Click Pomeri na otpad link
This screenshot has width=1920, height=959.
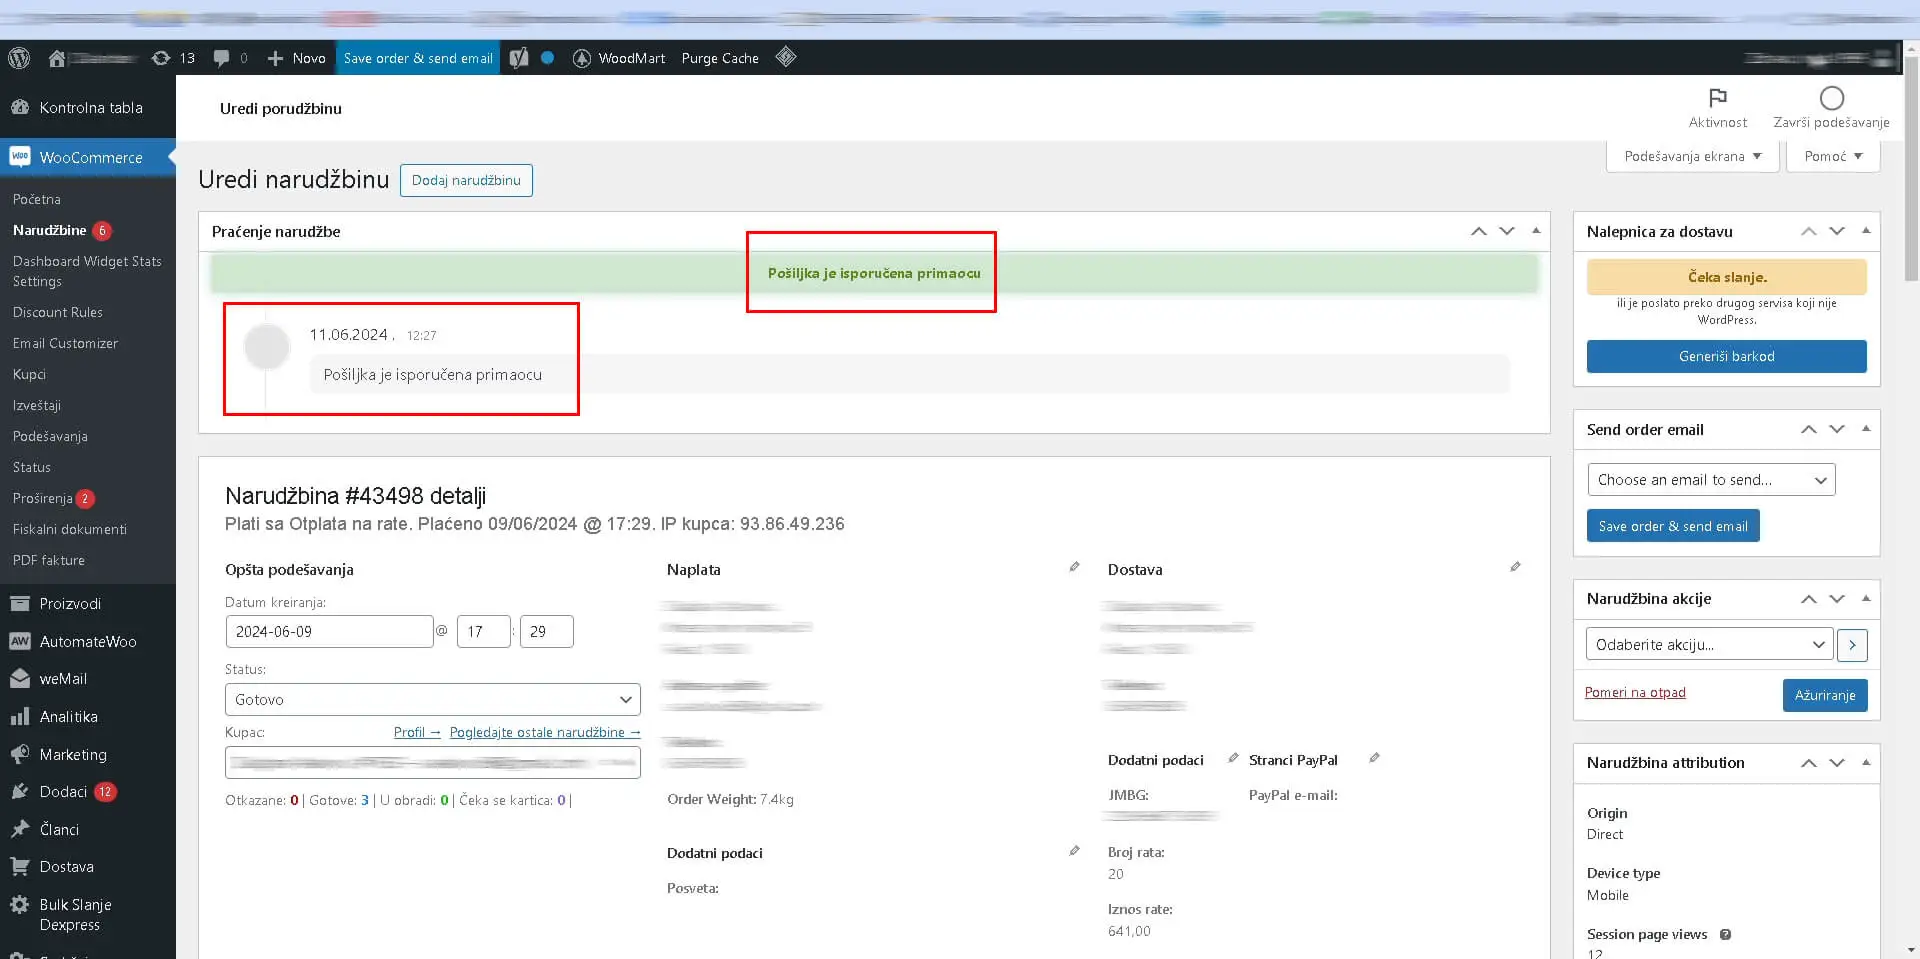click(x=1635, y=693)
